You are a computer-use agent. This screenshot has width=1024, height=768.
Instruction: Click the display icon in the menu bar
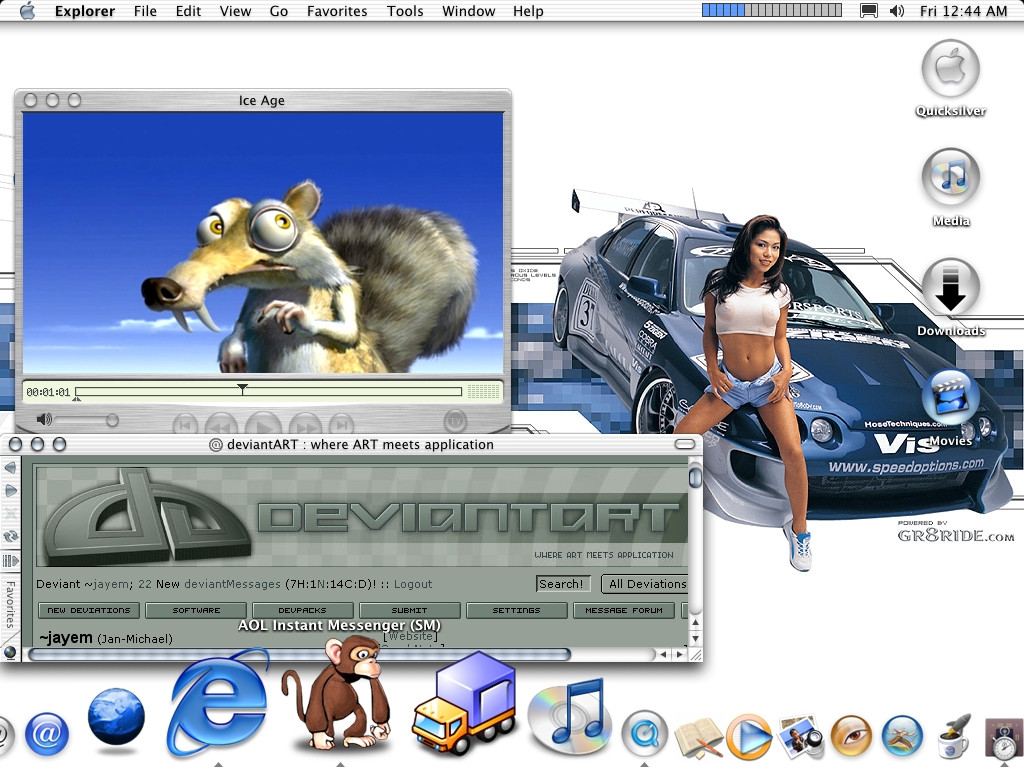click(x=869, y=11)
